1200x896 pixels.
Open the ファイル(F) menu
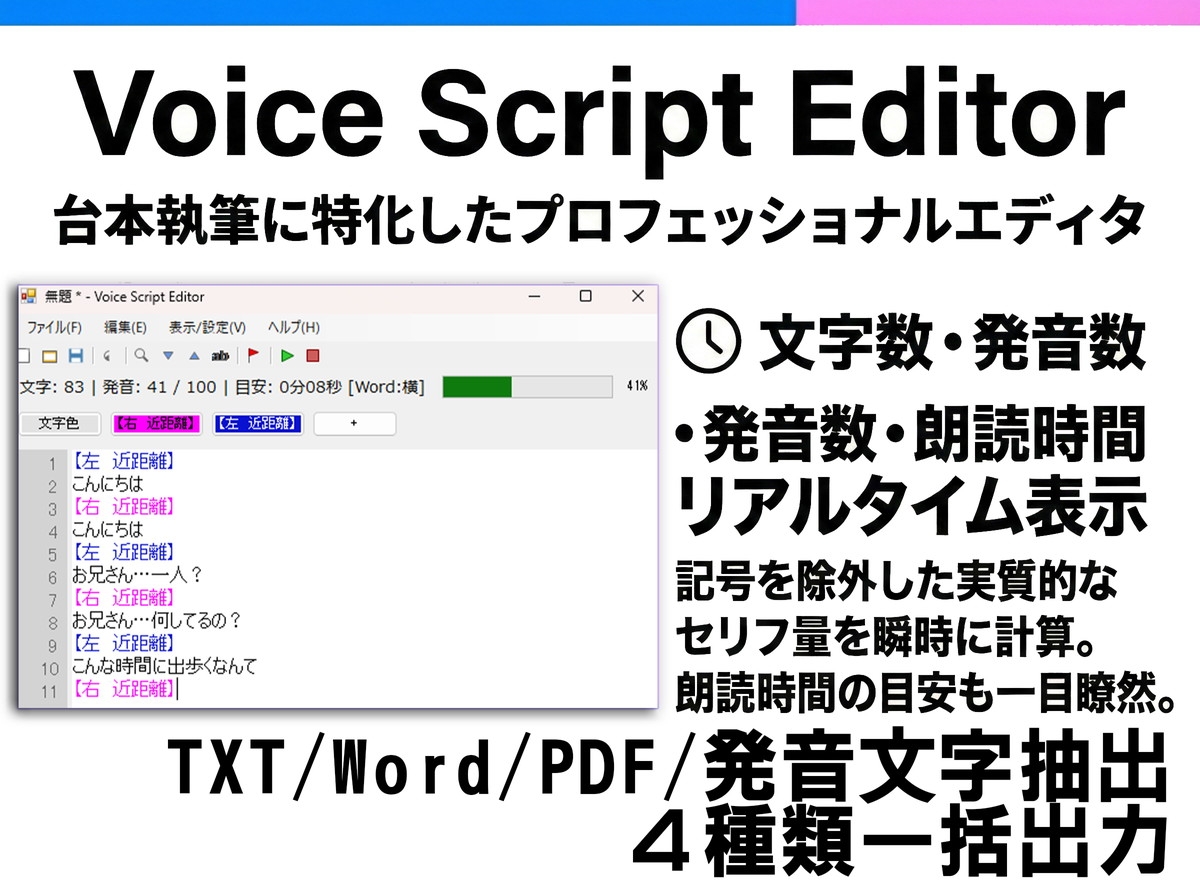54,327
